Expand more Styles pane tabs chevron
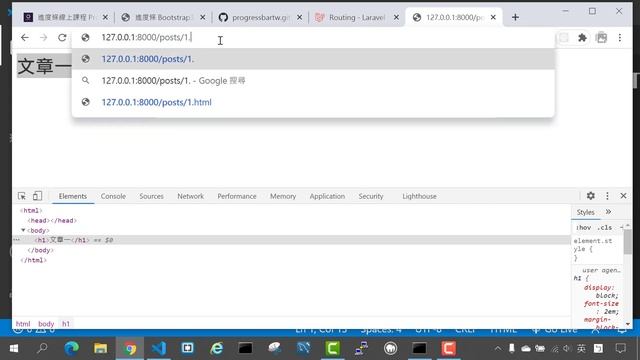Screen dimensions: 640x360 (608, 212)
